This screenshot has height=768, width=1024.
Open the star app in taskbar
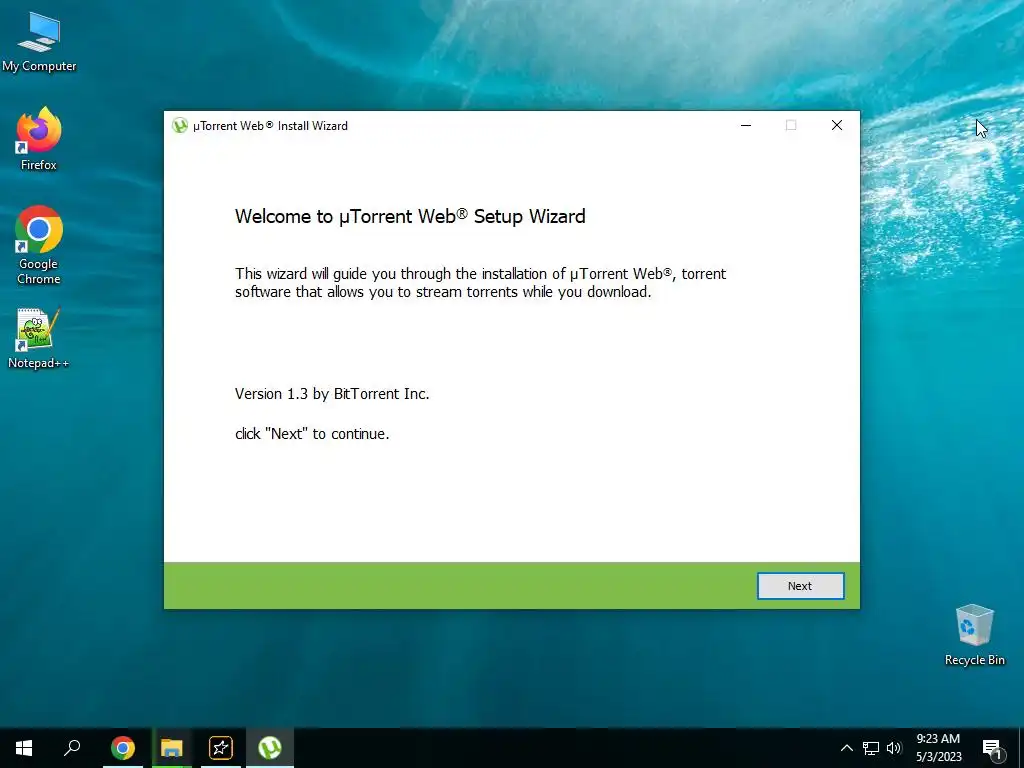pyautogui.click(x=221, y=748)
